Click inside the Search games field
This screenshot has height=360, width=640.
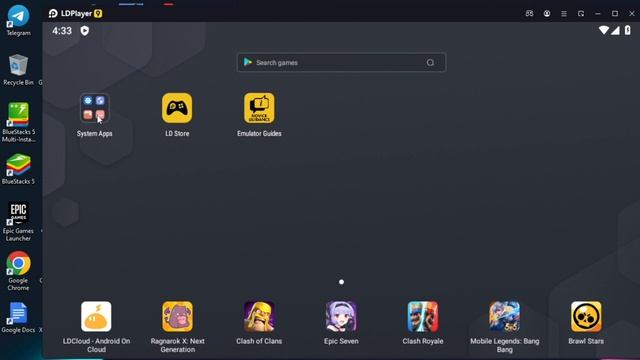click(x=341, y=62)
